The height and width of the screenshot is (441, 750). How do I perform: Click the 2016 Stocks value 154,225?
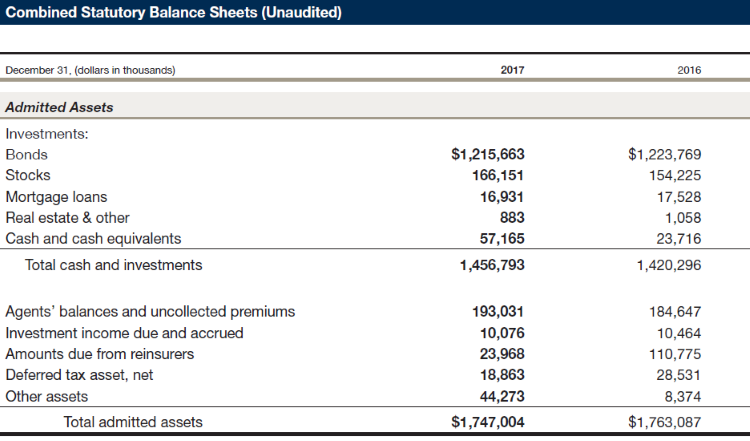pyautogui.click(x=675, y=175)
